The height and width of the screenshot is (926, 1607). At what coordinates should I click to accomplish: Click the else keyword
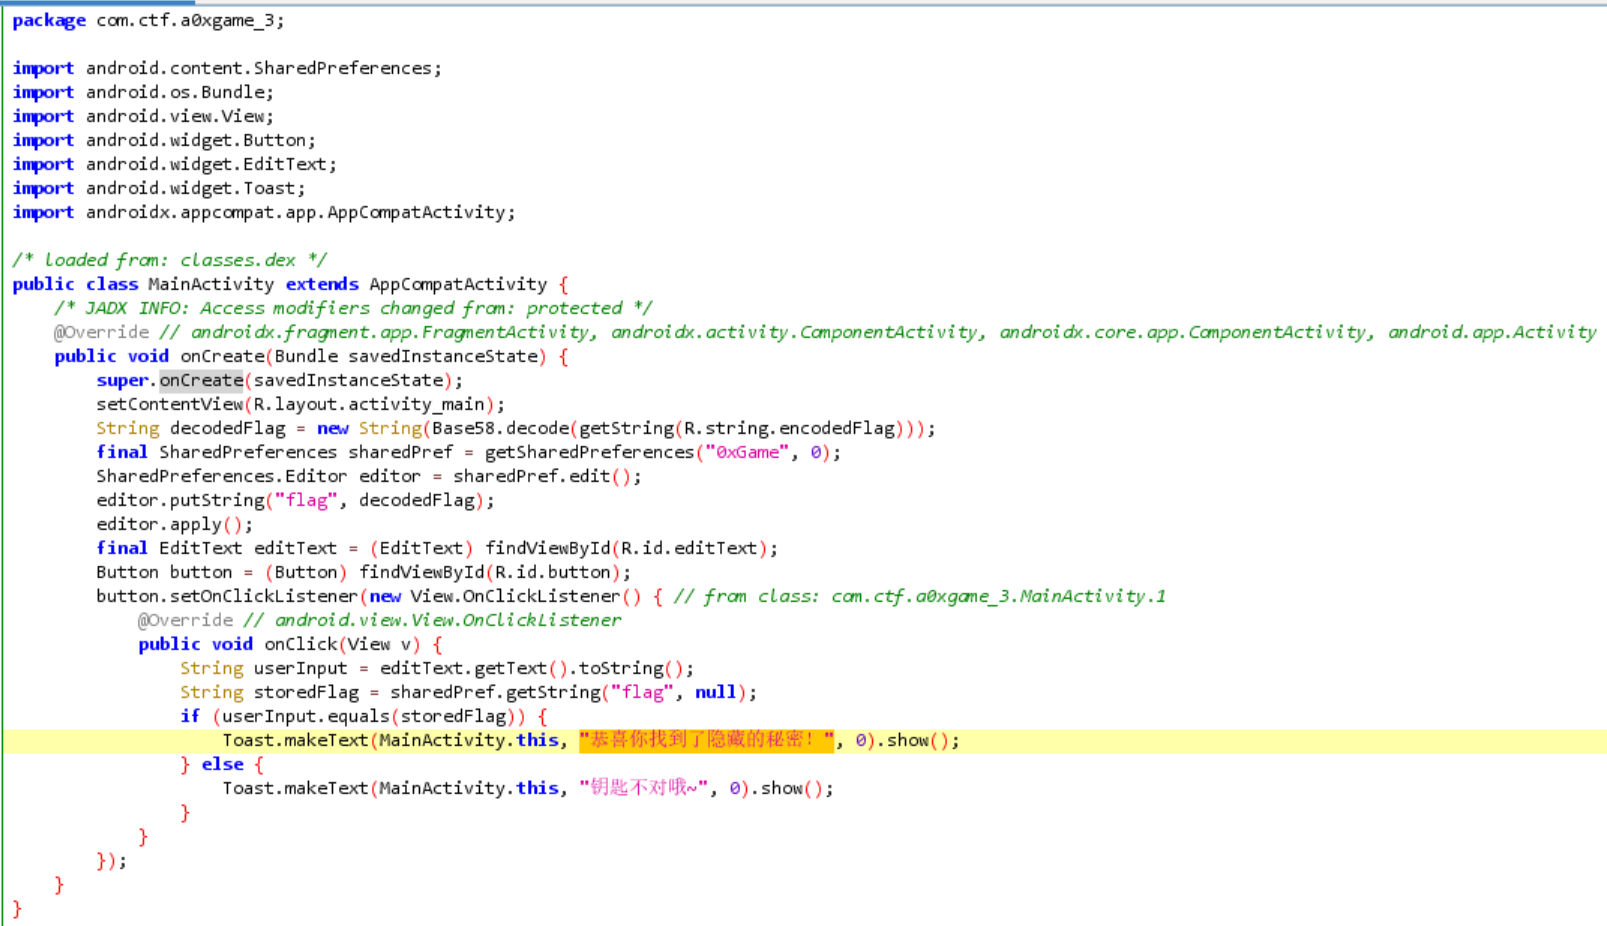pos(222,764)
